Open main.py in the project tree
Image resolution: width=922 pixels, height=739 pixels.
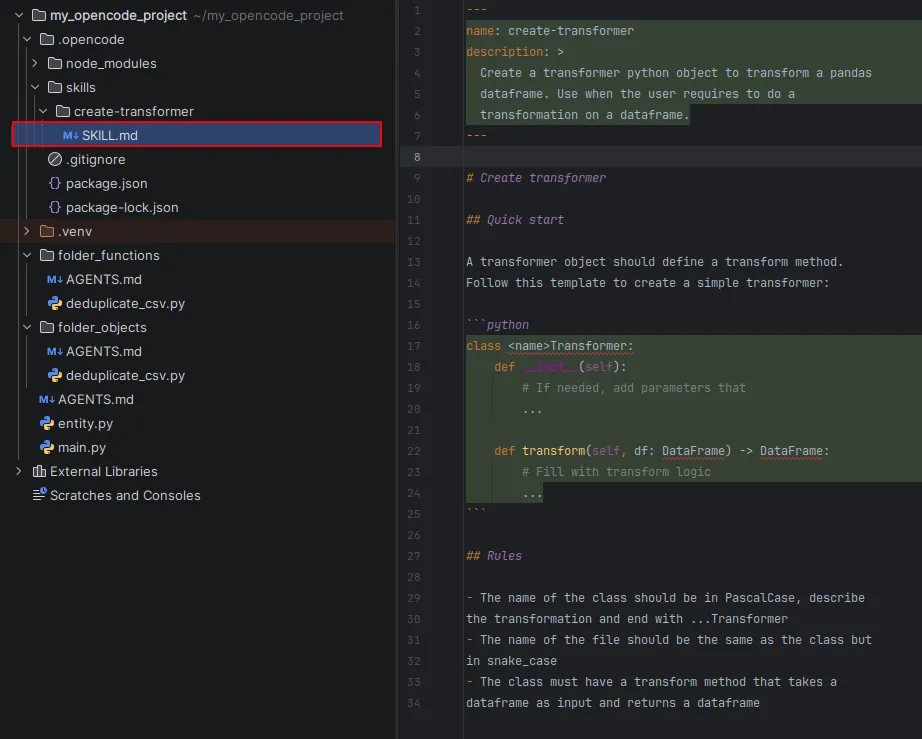point(82,447)
